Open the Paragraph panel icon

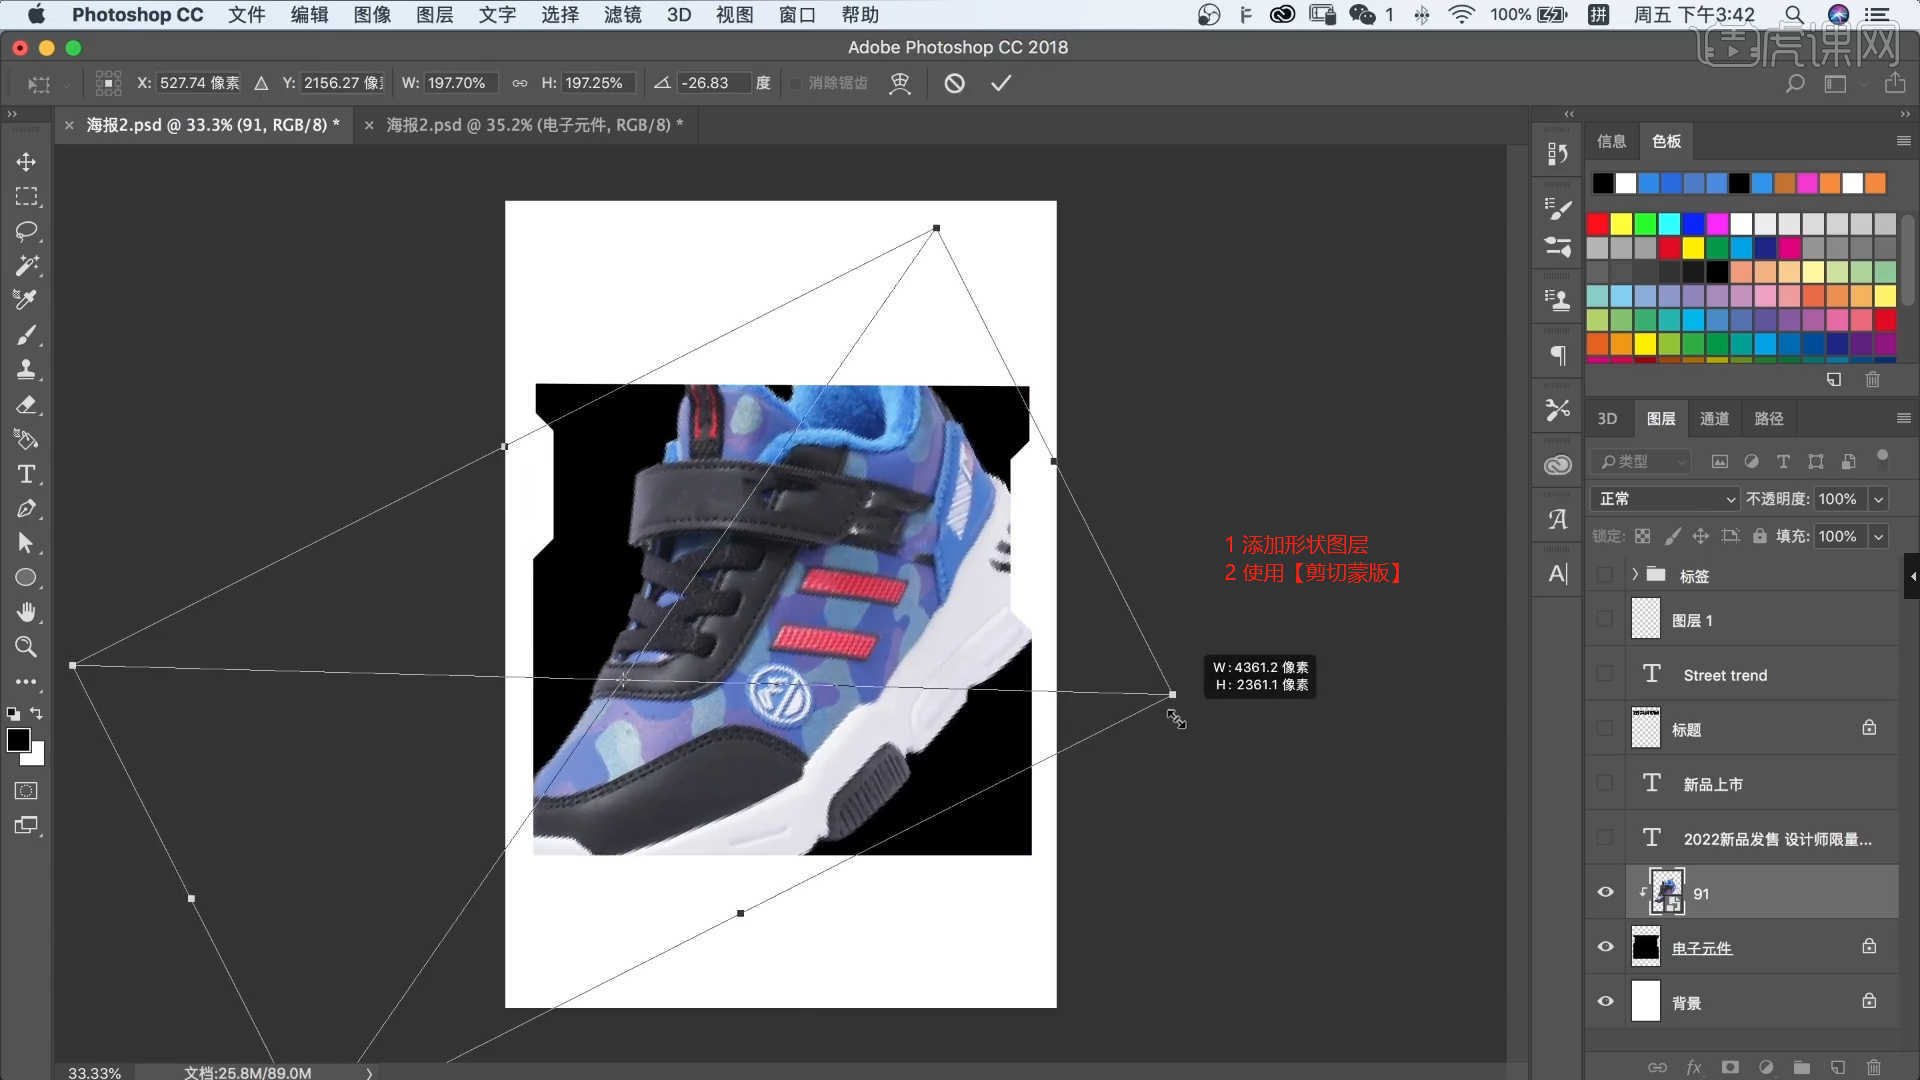[x=1557, y=355]
